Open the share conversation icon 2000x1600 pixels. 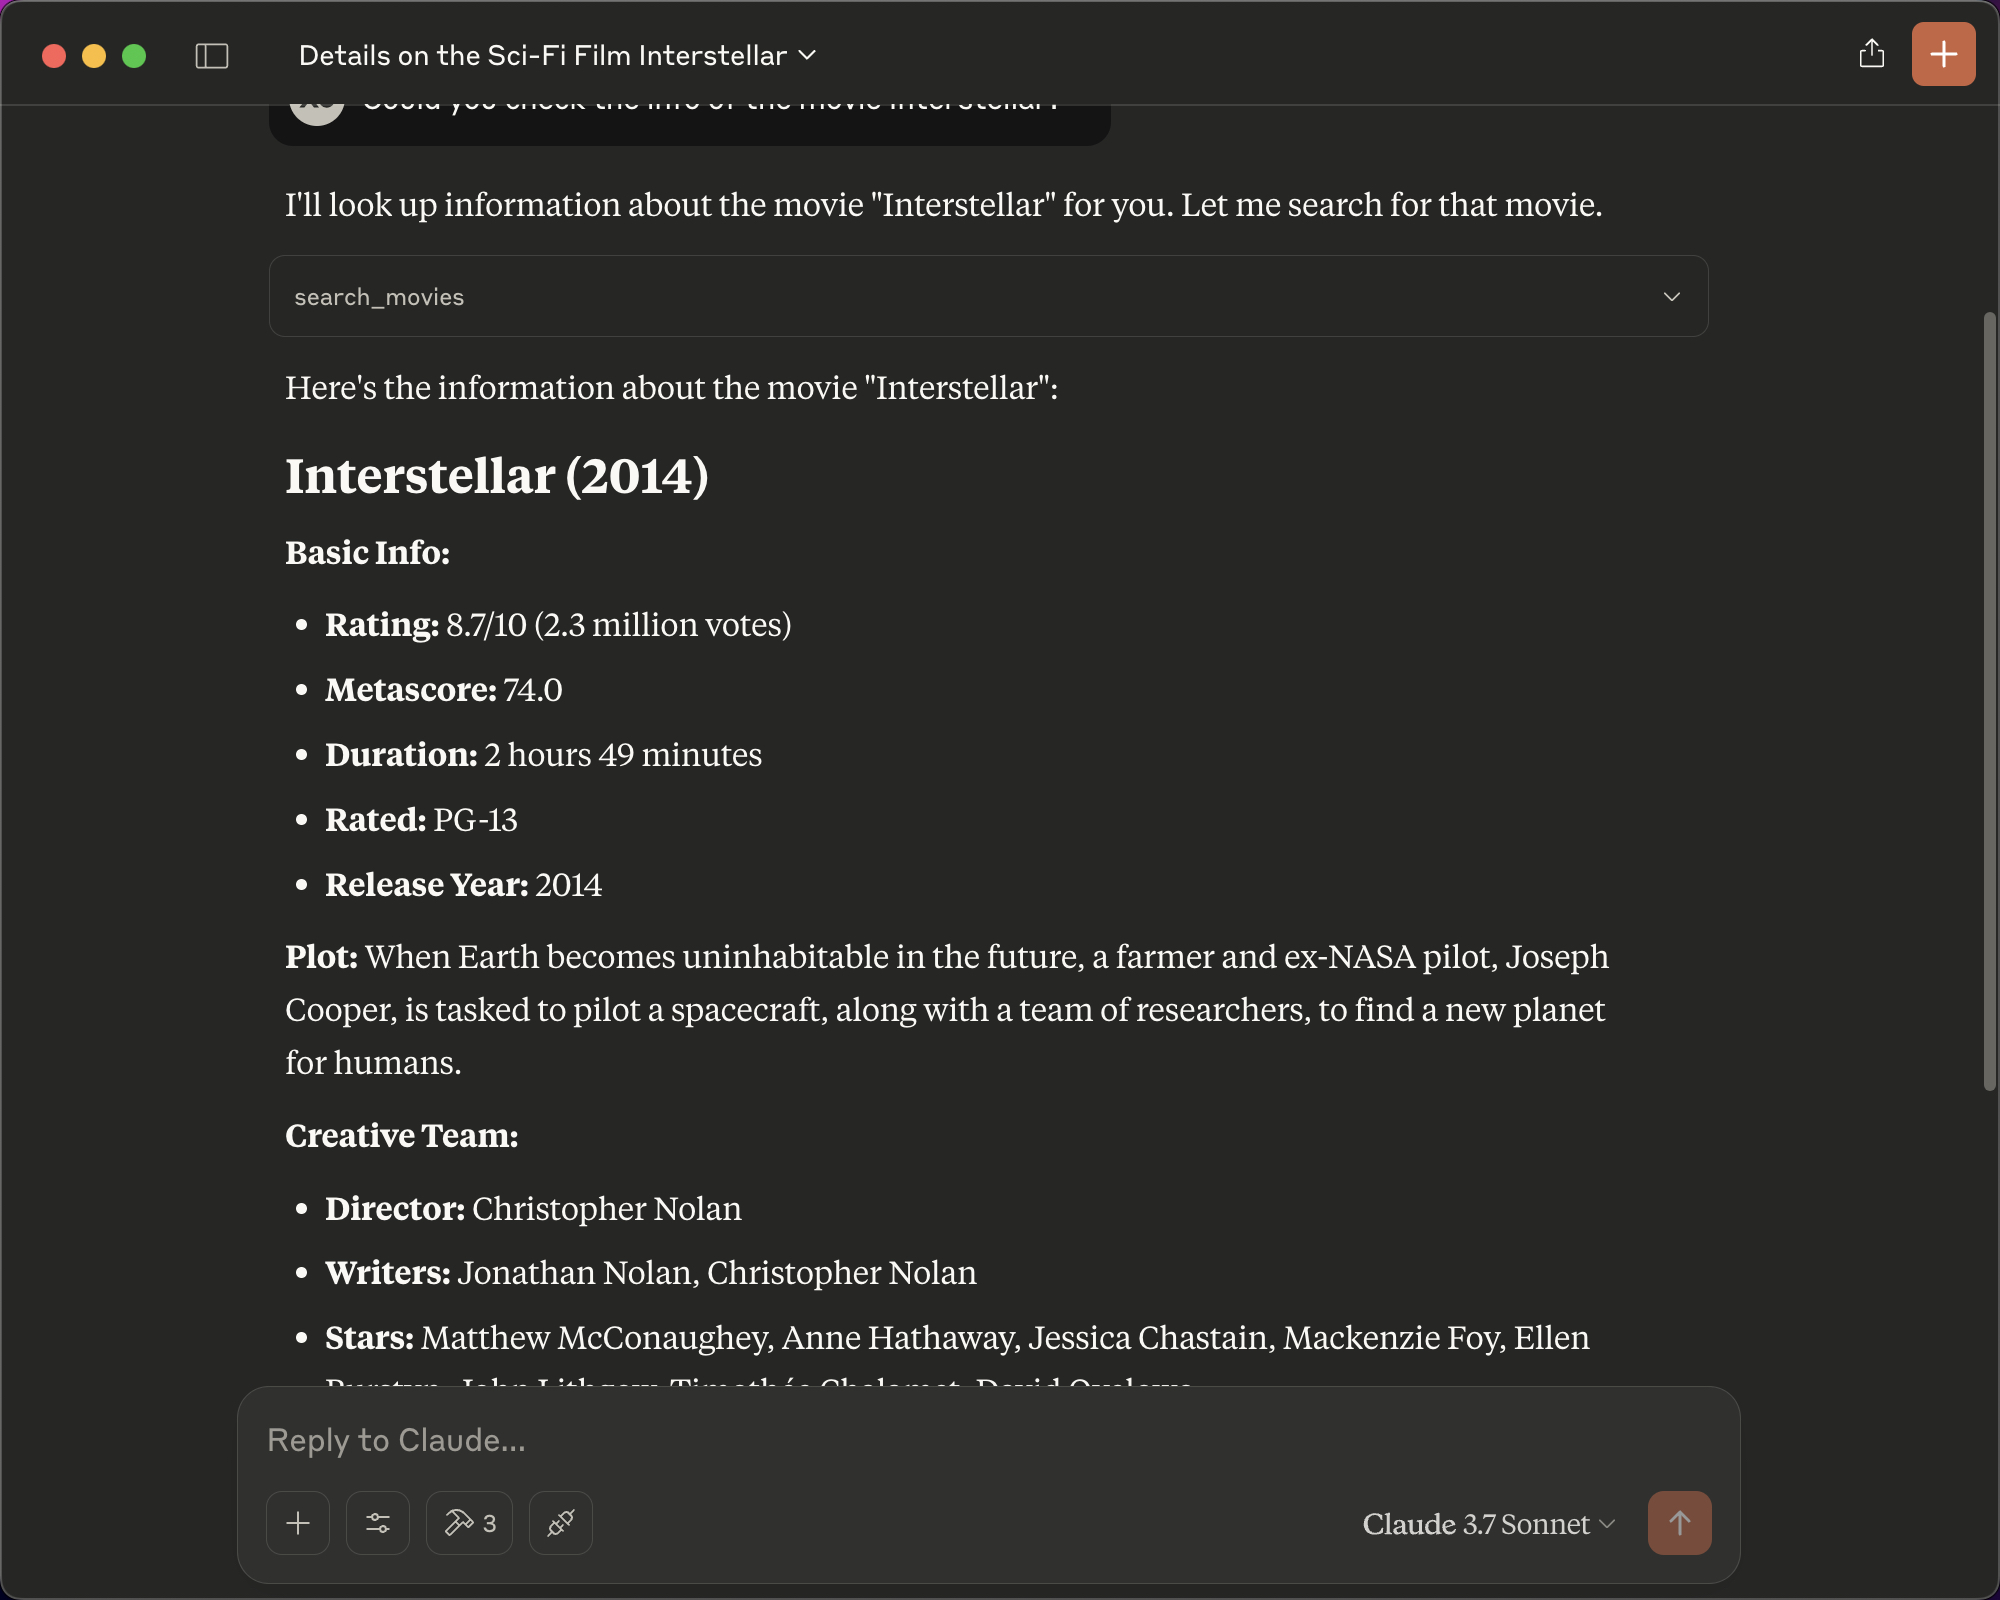click(1871, 55)
